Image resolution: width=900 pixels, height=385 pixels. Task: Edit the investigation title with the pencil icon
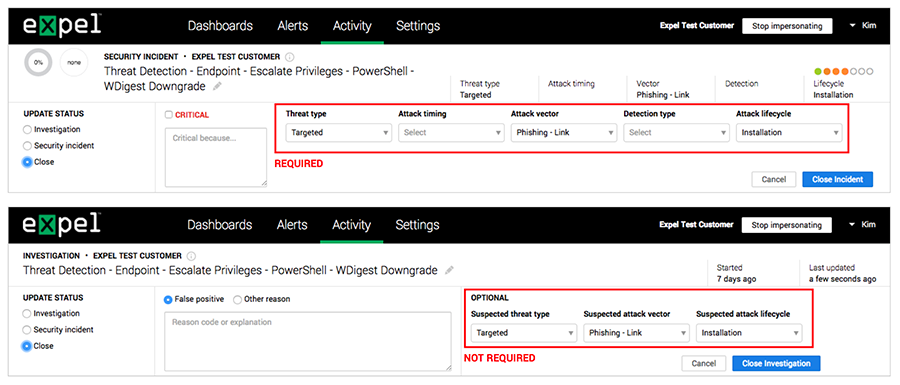[x=449, y=270]
